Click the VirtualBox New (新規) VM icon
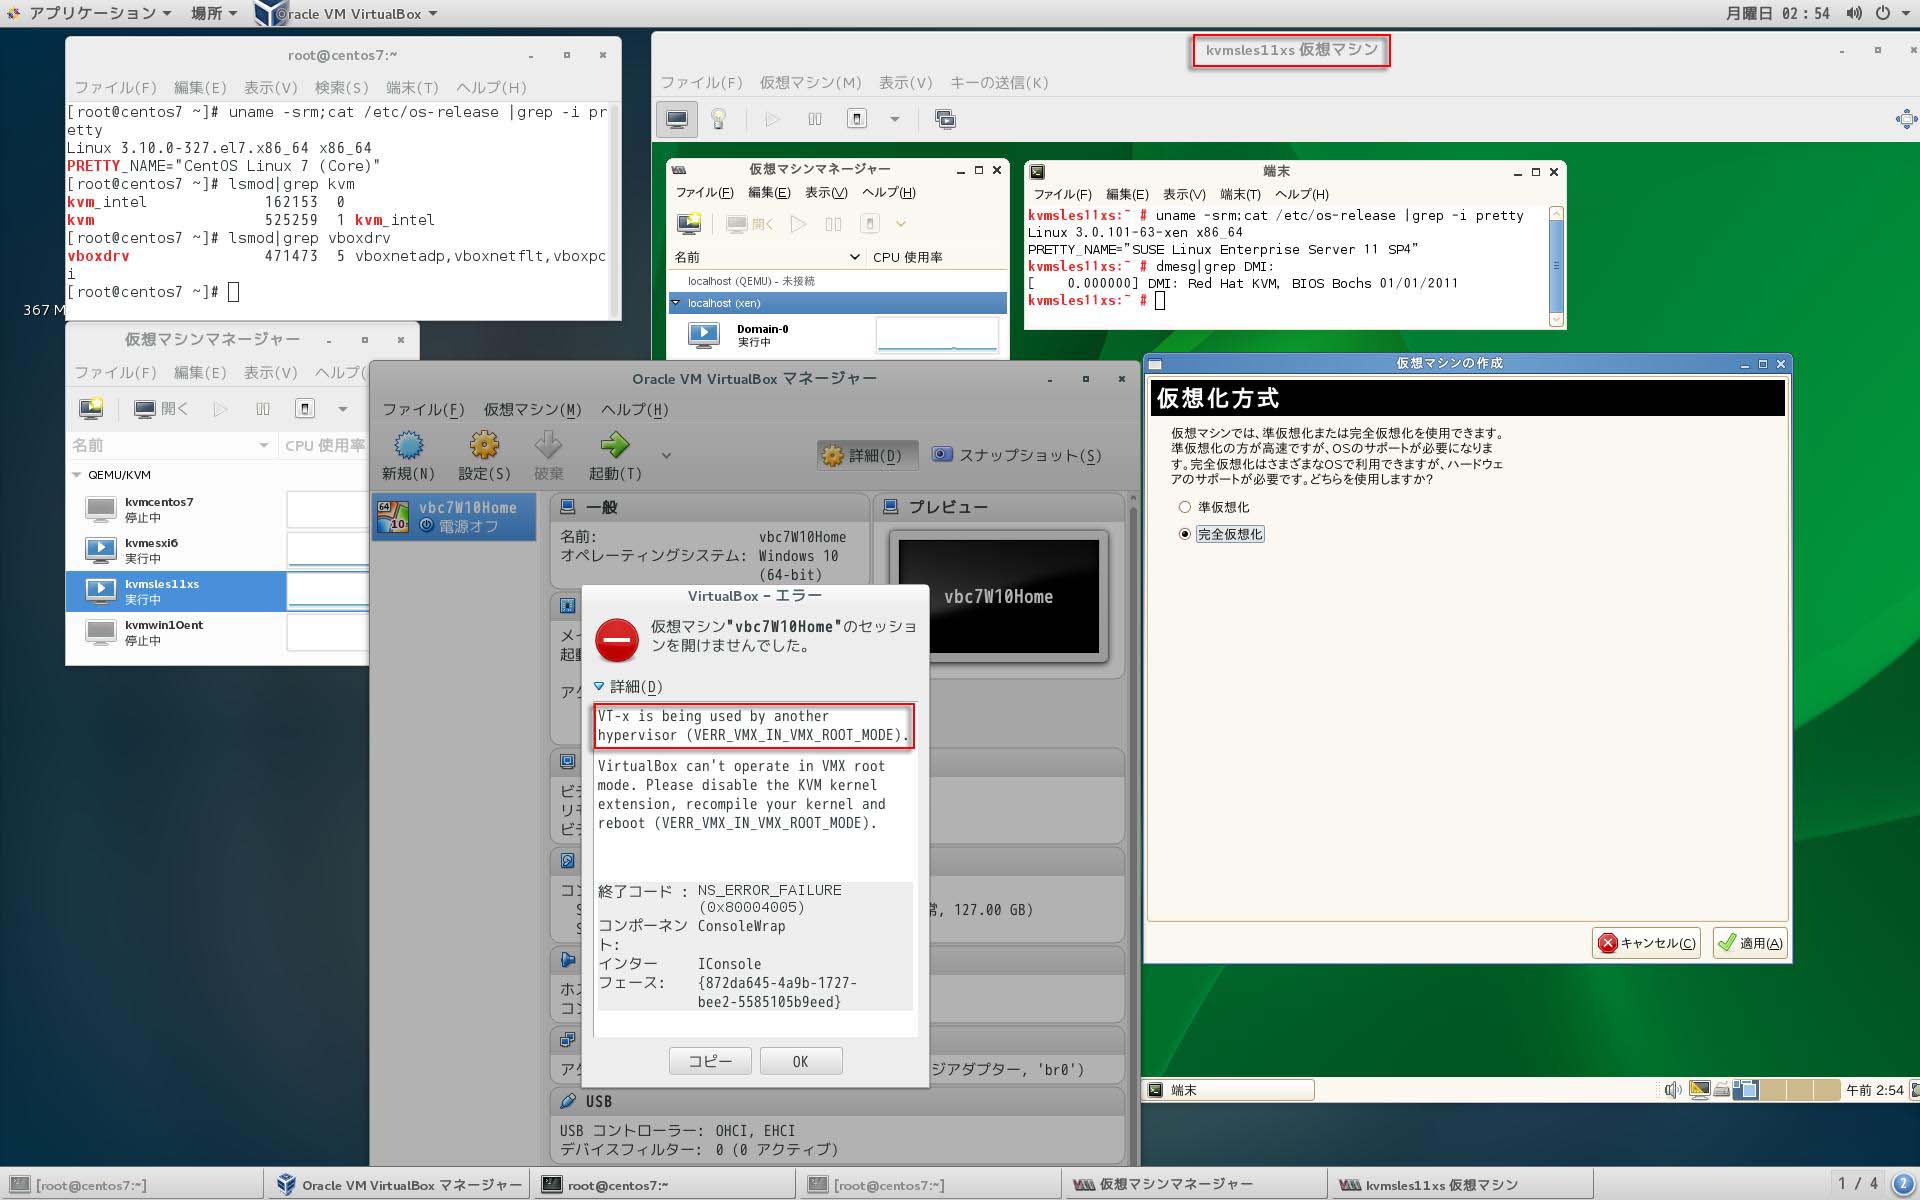Screen dimensions: 1920x1200 (408, 445)
